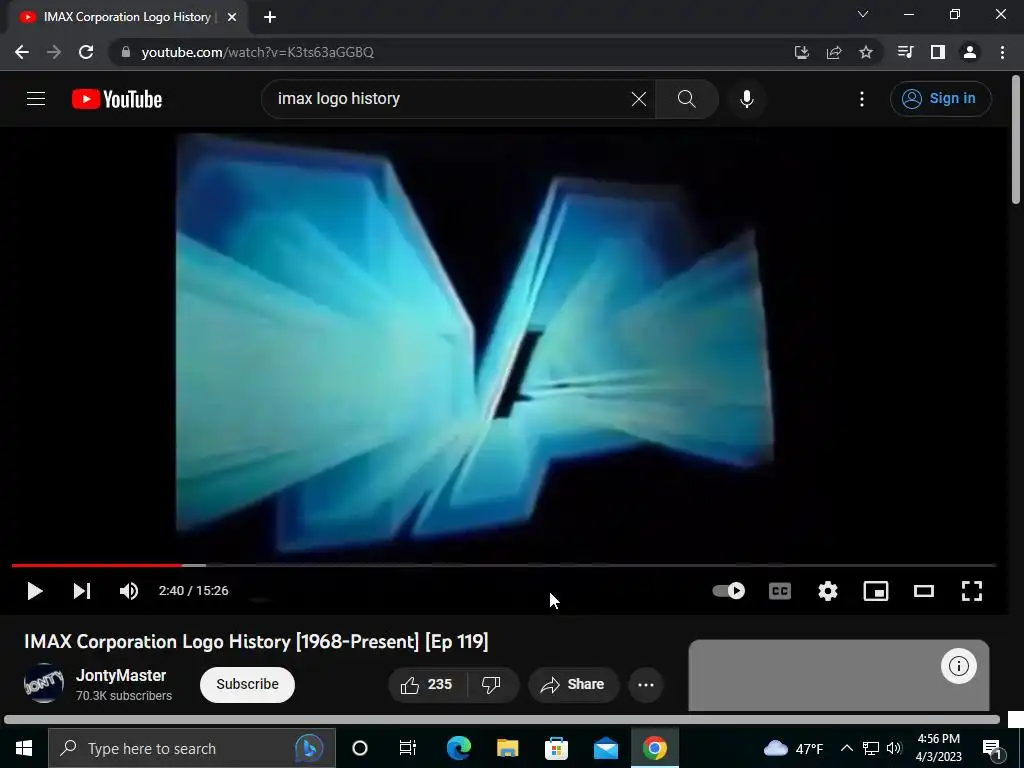Open Cortana circle in taskbar
This screenshot has width=1024, height=768.
point(360,748)
